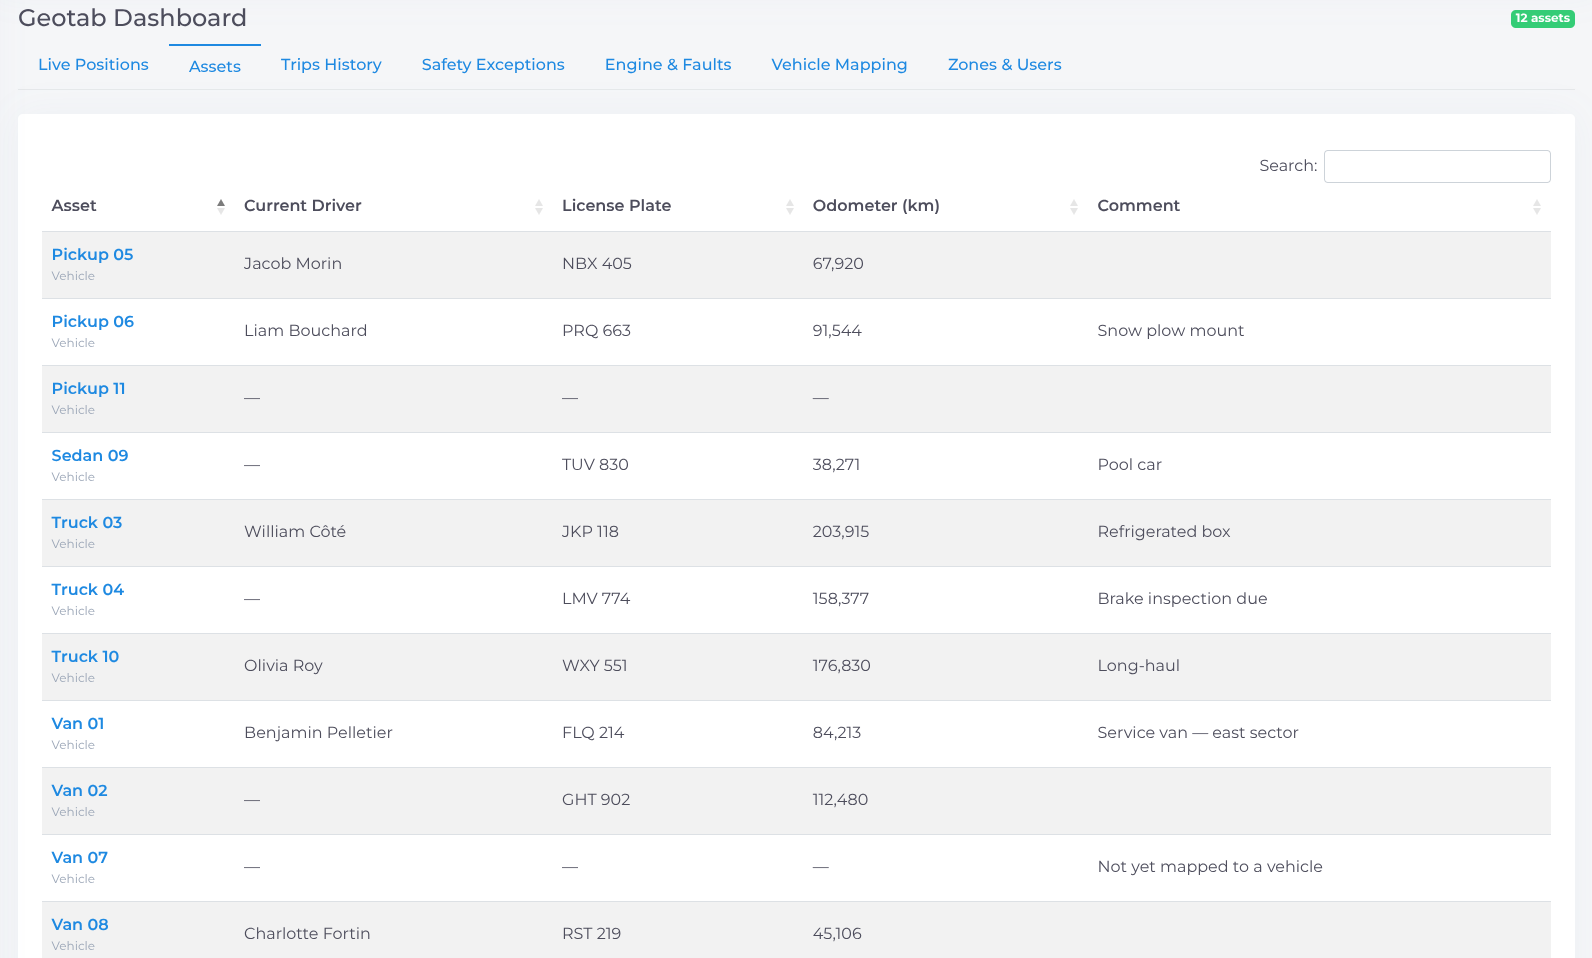This screenshot has width=1592, height=958.
Task: Click the Refrigerated box comment
Action: point(1163,531)
